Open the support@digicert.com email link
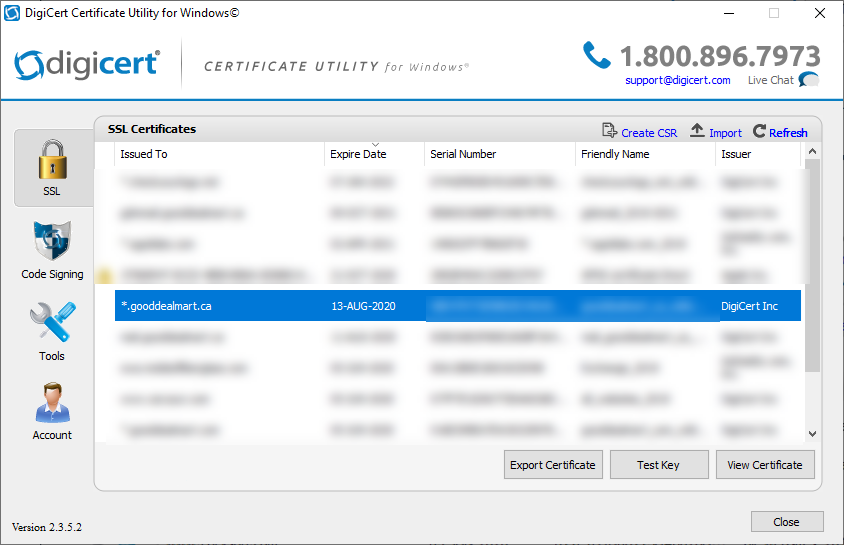Image resolution: width=844 pixels, height=545 pixels. pyautogui.click(x=678, y=80)
